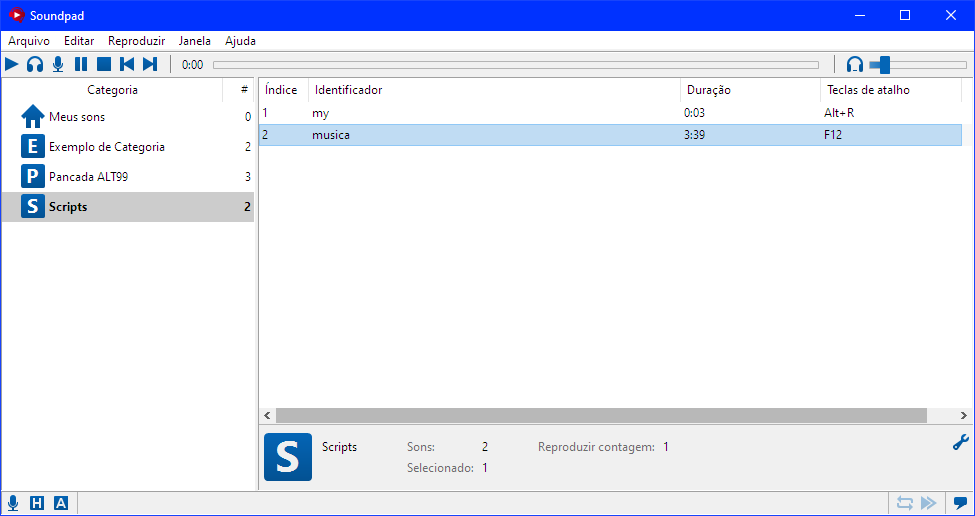The image size is (975, 516).
Task: Toggle the A button in status bar
Action: [61, 503]
